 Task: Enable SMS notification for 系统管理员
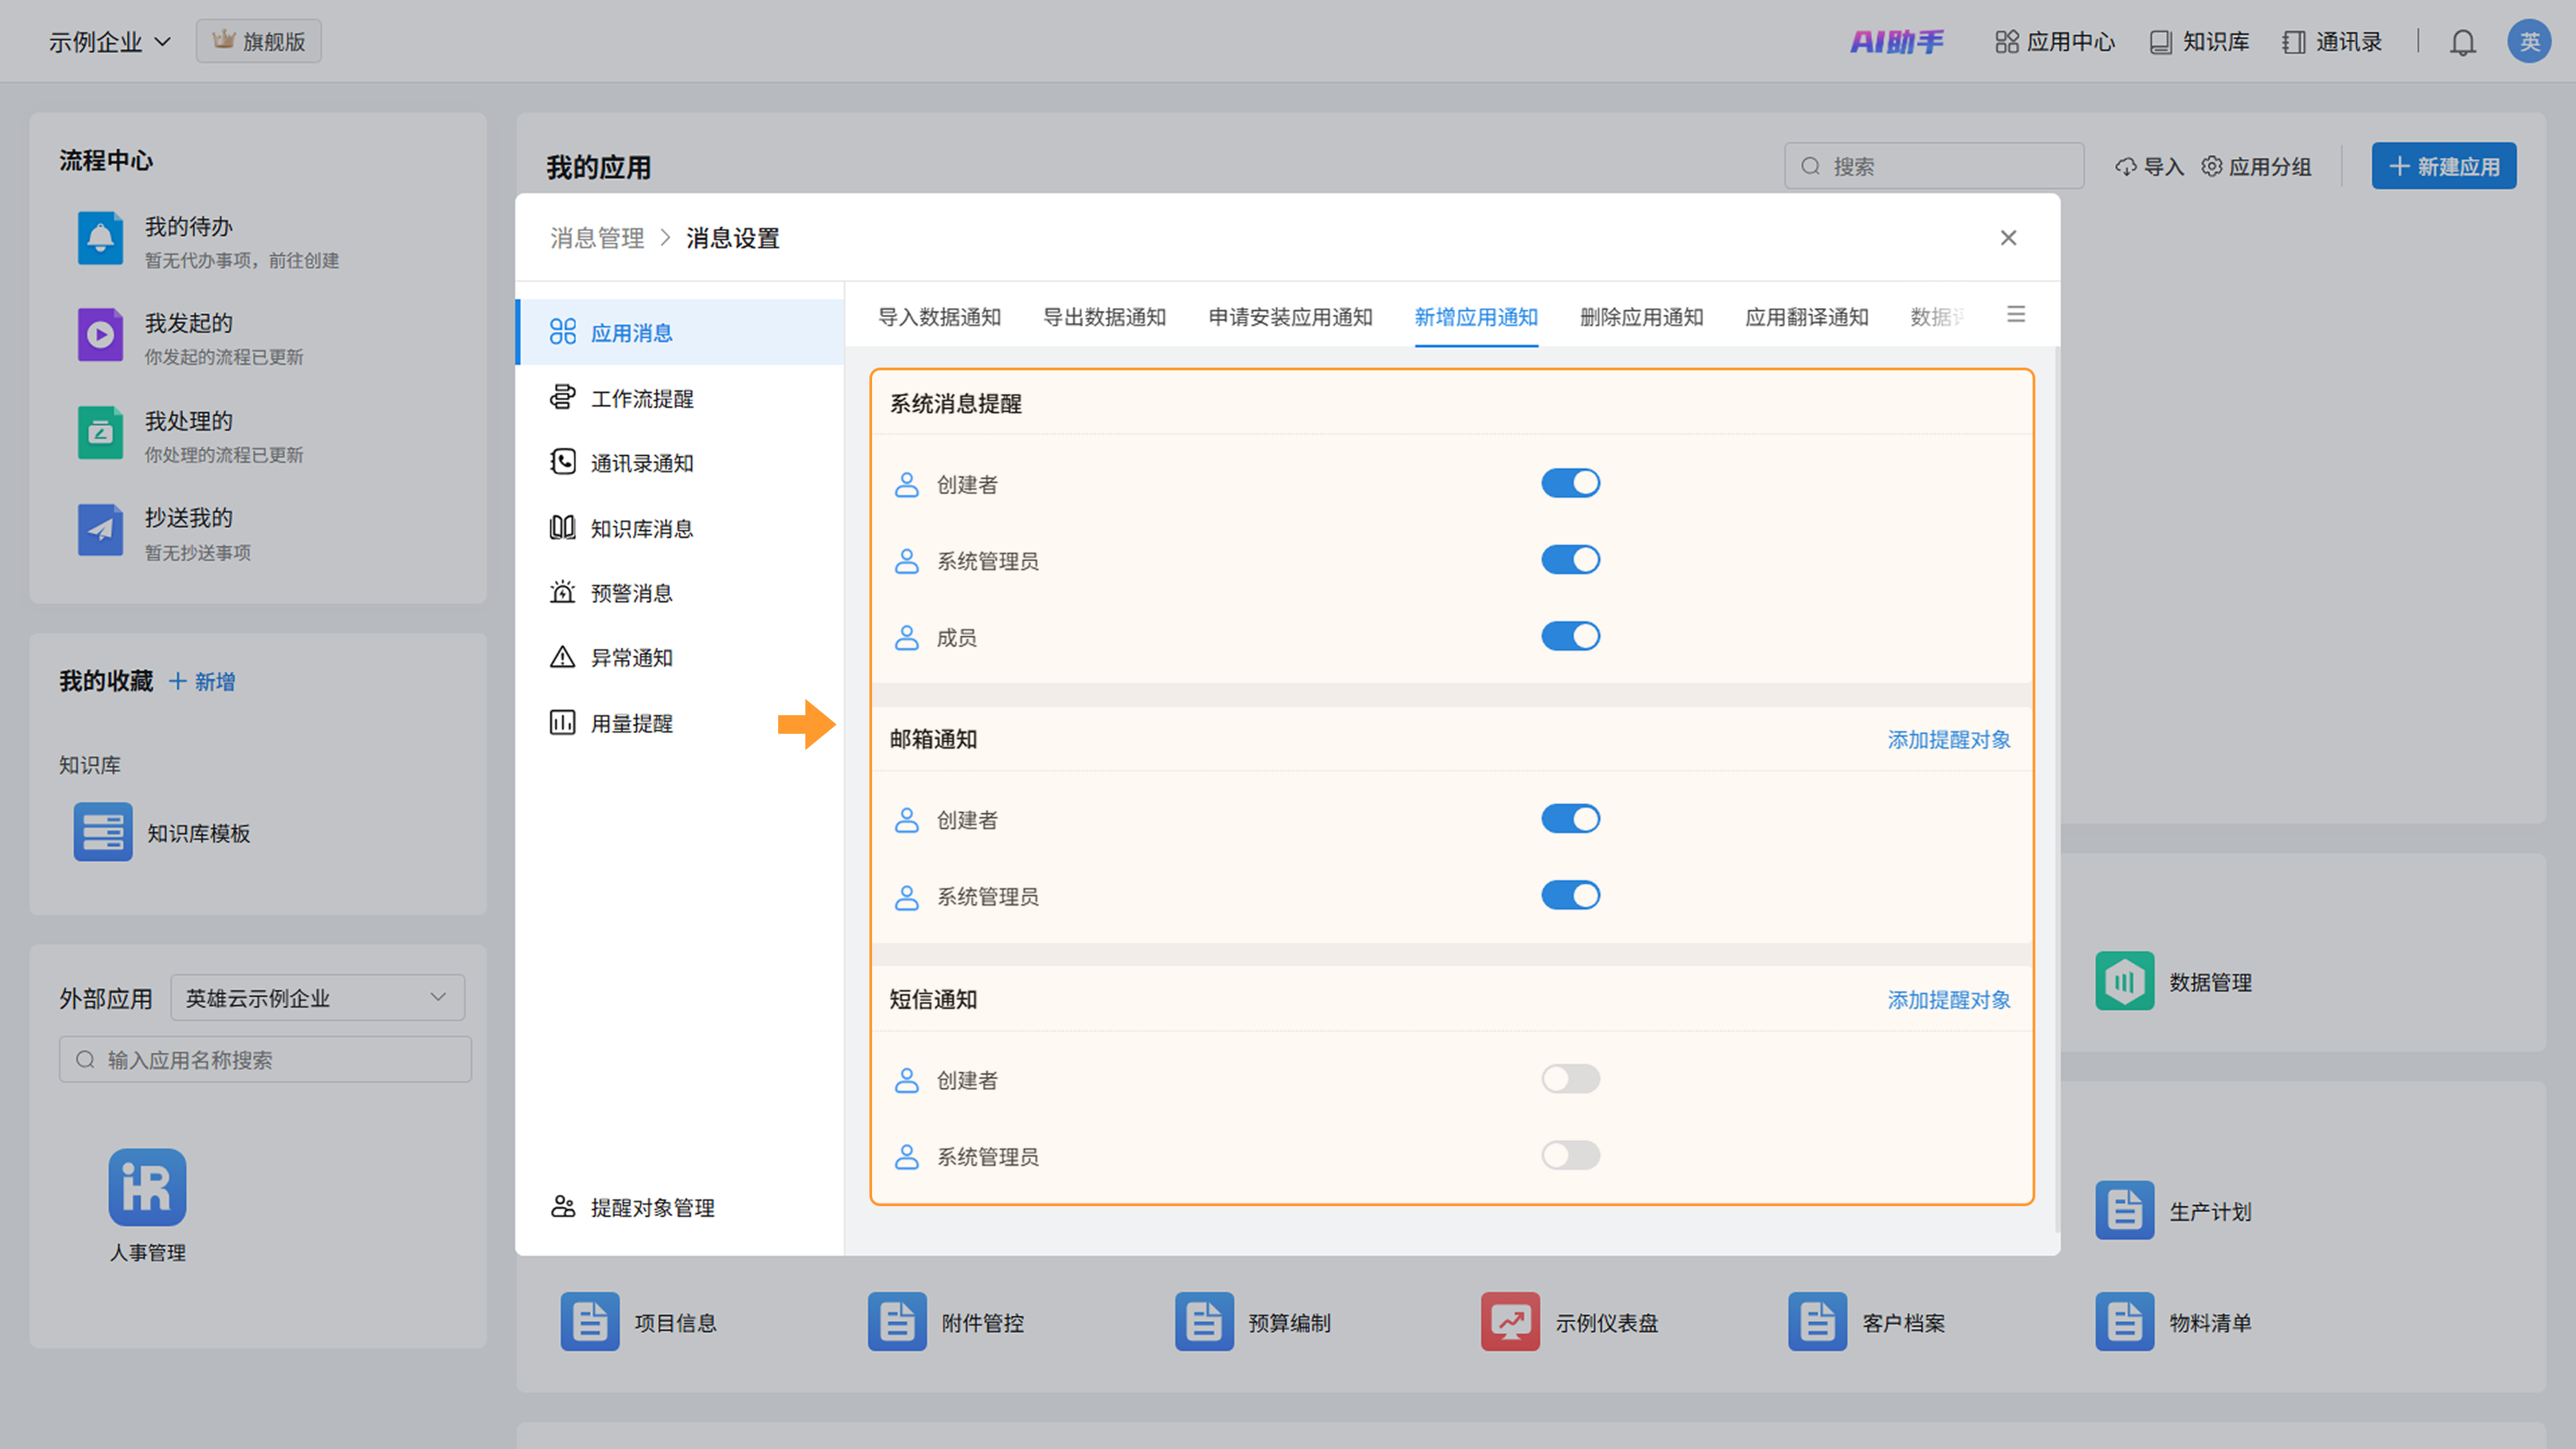[1570, 1155]
